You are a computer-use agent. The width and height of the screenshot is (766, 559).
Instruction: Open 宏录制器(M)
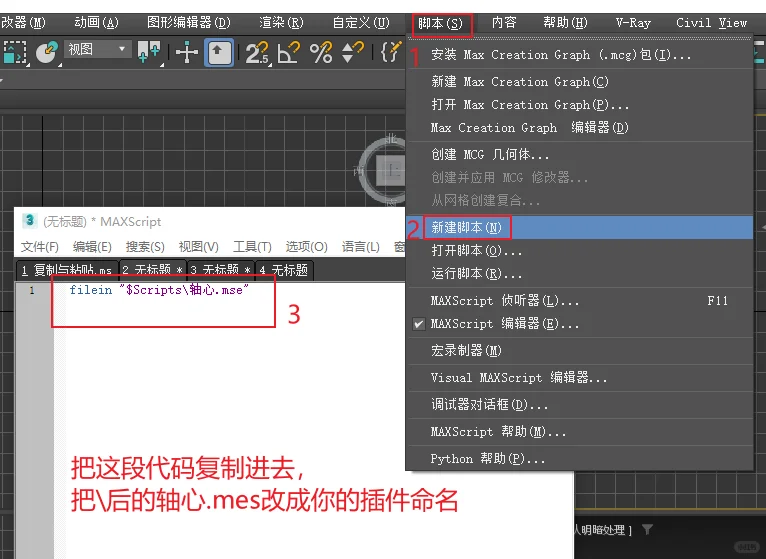coord(579,350)
